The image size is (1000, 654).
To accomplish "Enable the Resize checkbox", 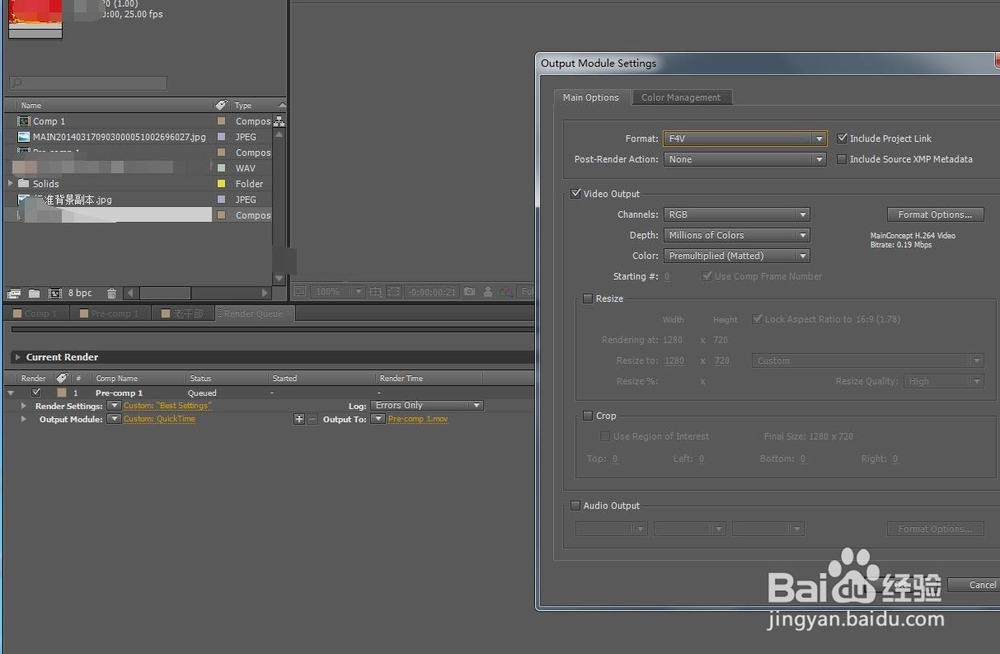I will tap(587, 298).
